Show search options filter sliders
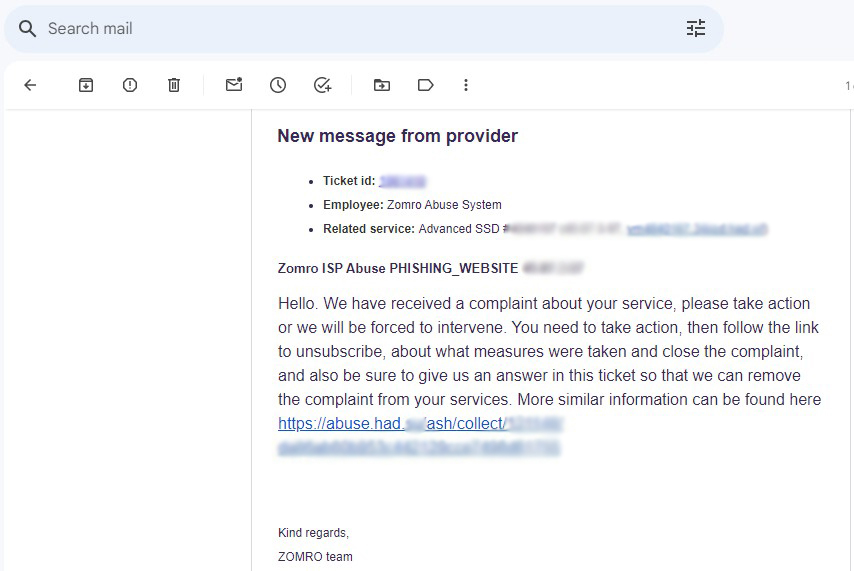 [x=696, y=28]
